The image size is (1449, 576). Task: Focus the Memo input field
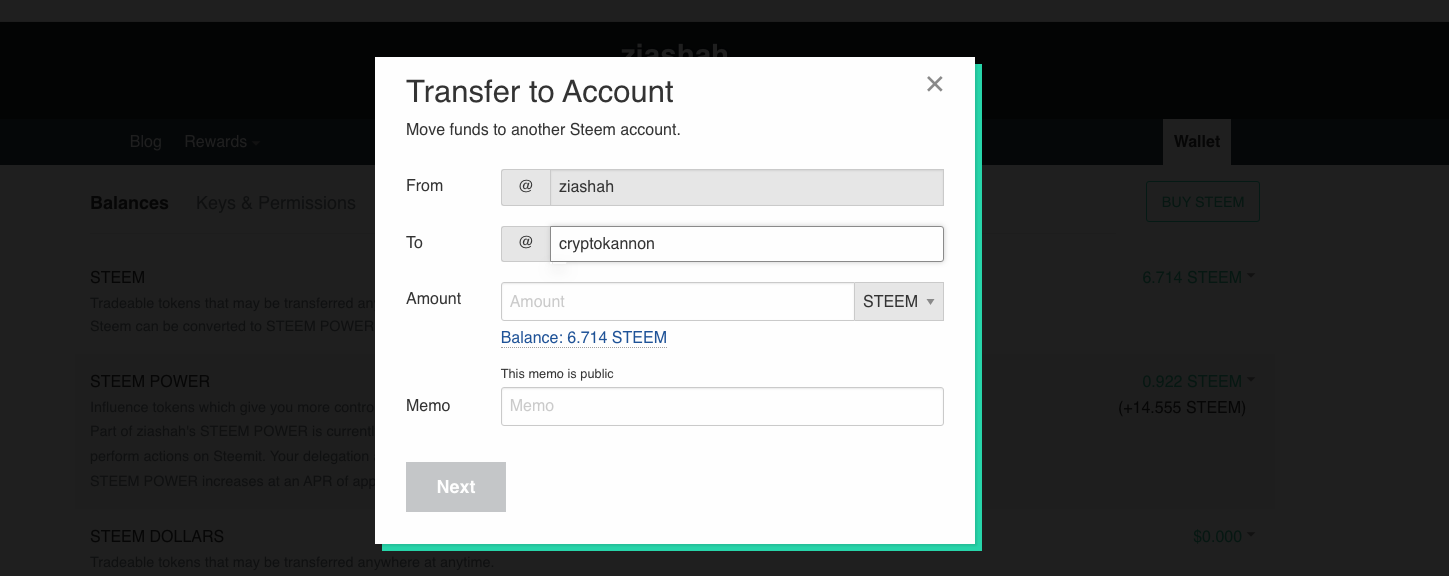pos(722,406)
